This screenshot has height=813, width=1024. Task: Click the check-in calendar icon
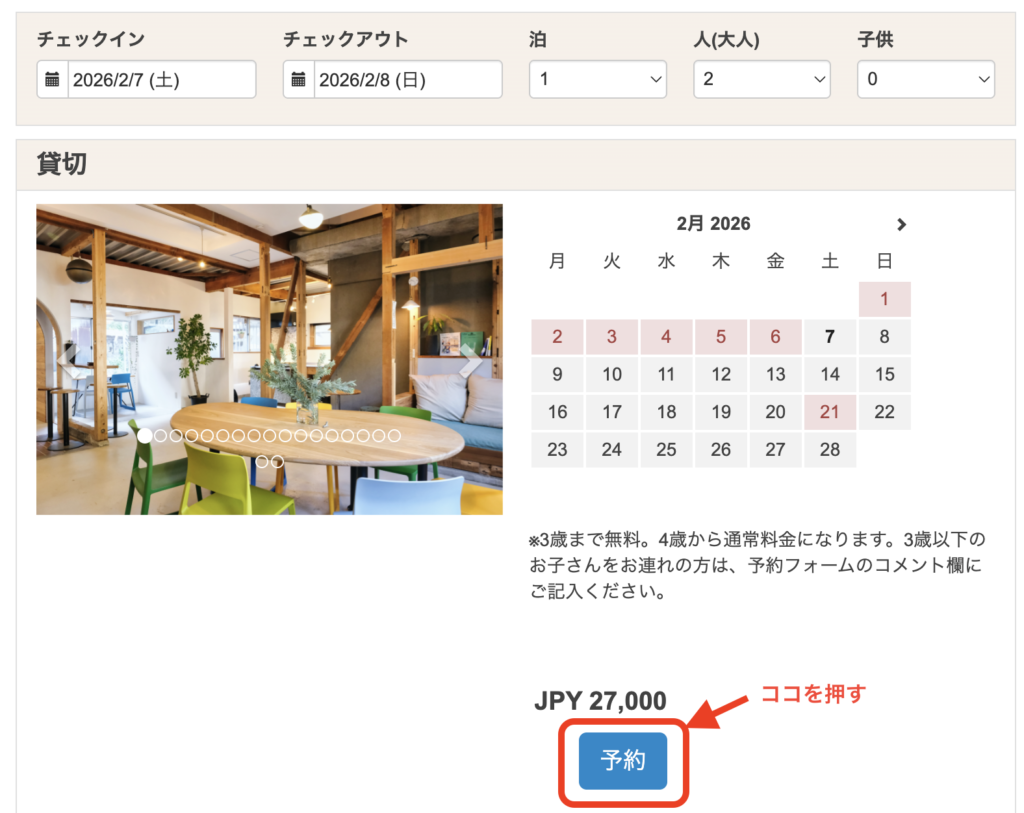point(53,80)
